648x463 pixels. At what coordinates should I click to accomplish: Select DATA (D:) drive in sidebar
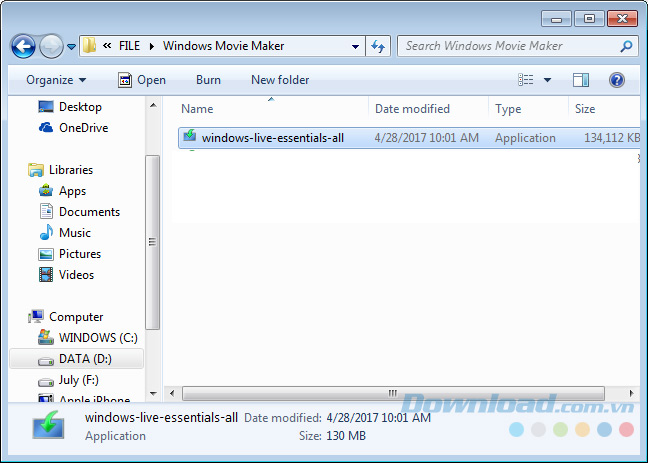pyautogui.click(x=85, y=359)
